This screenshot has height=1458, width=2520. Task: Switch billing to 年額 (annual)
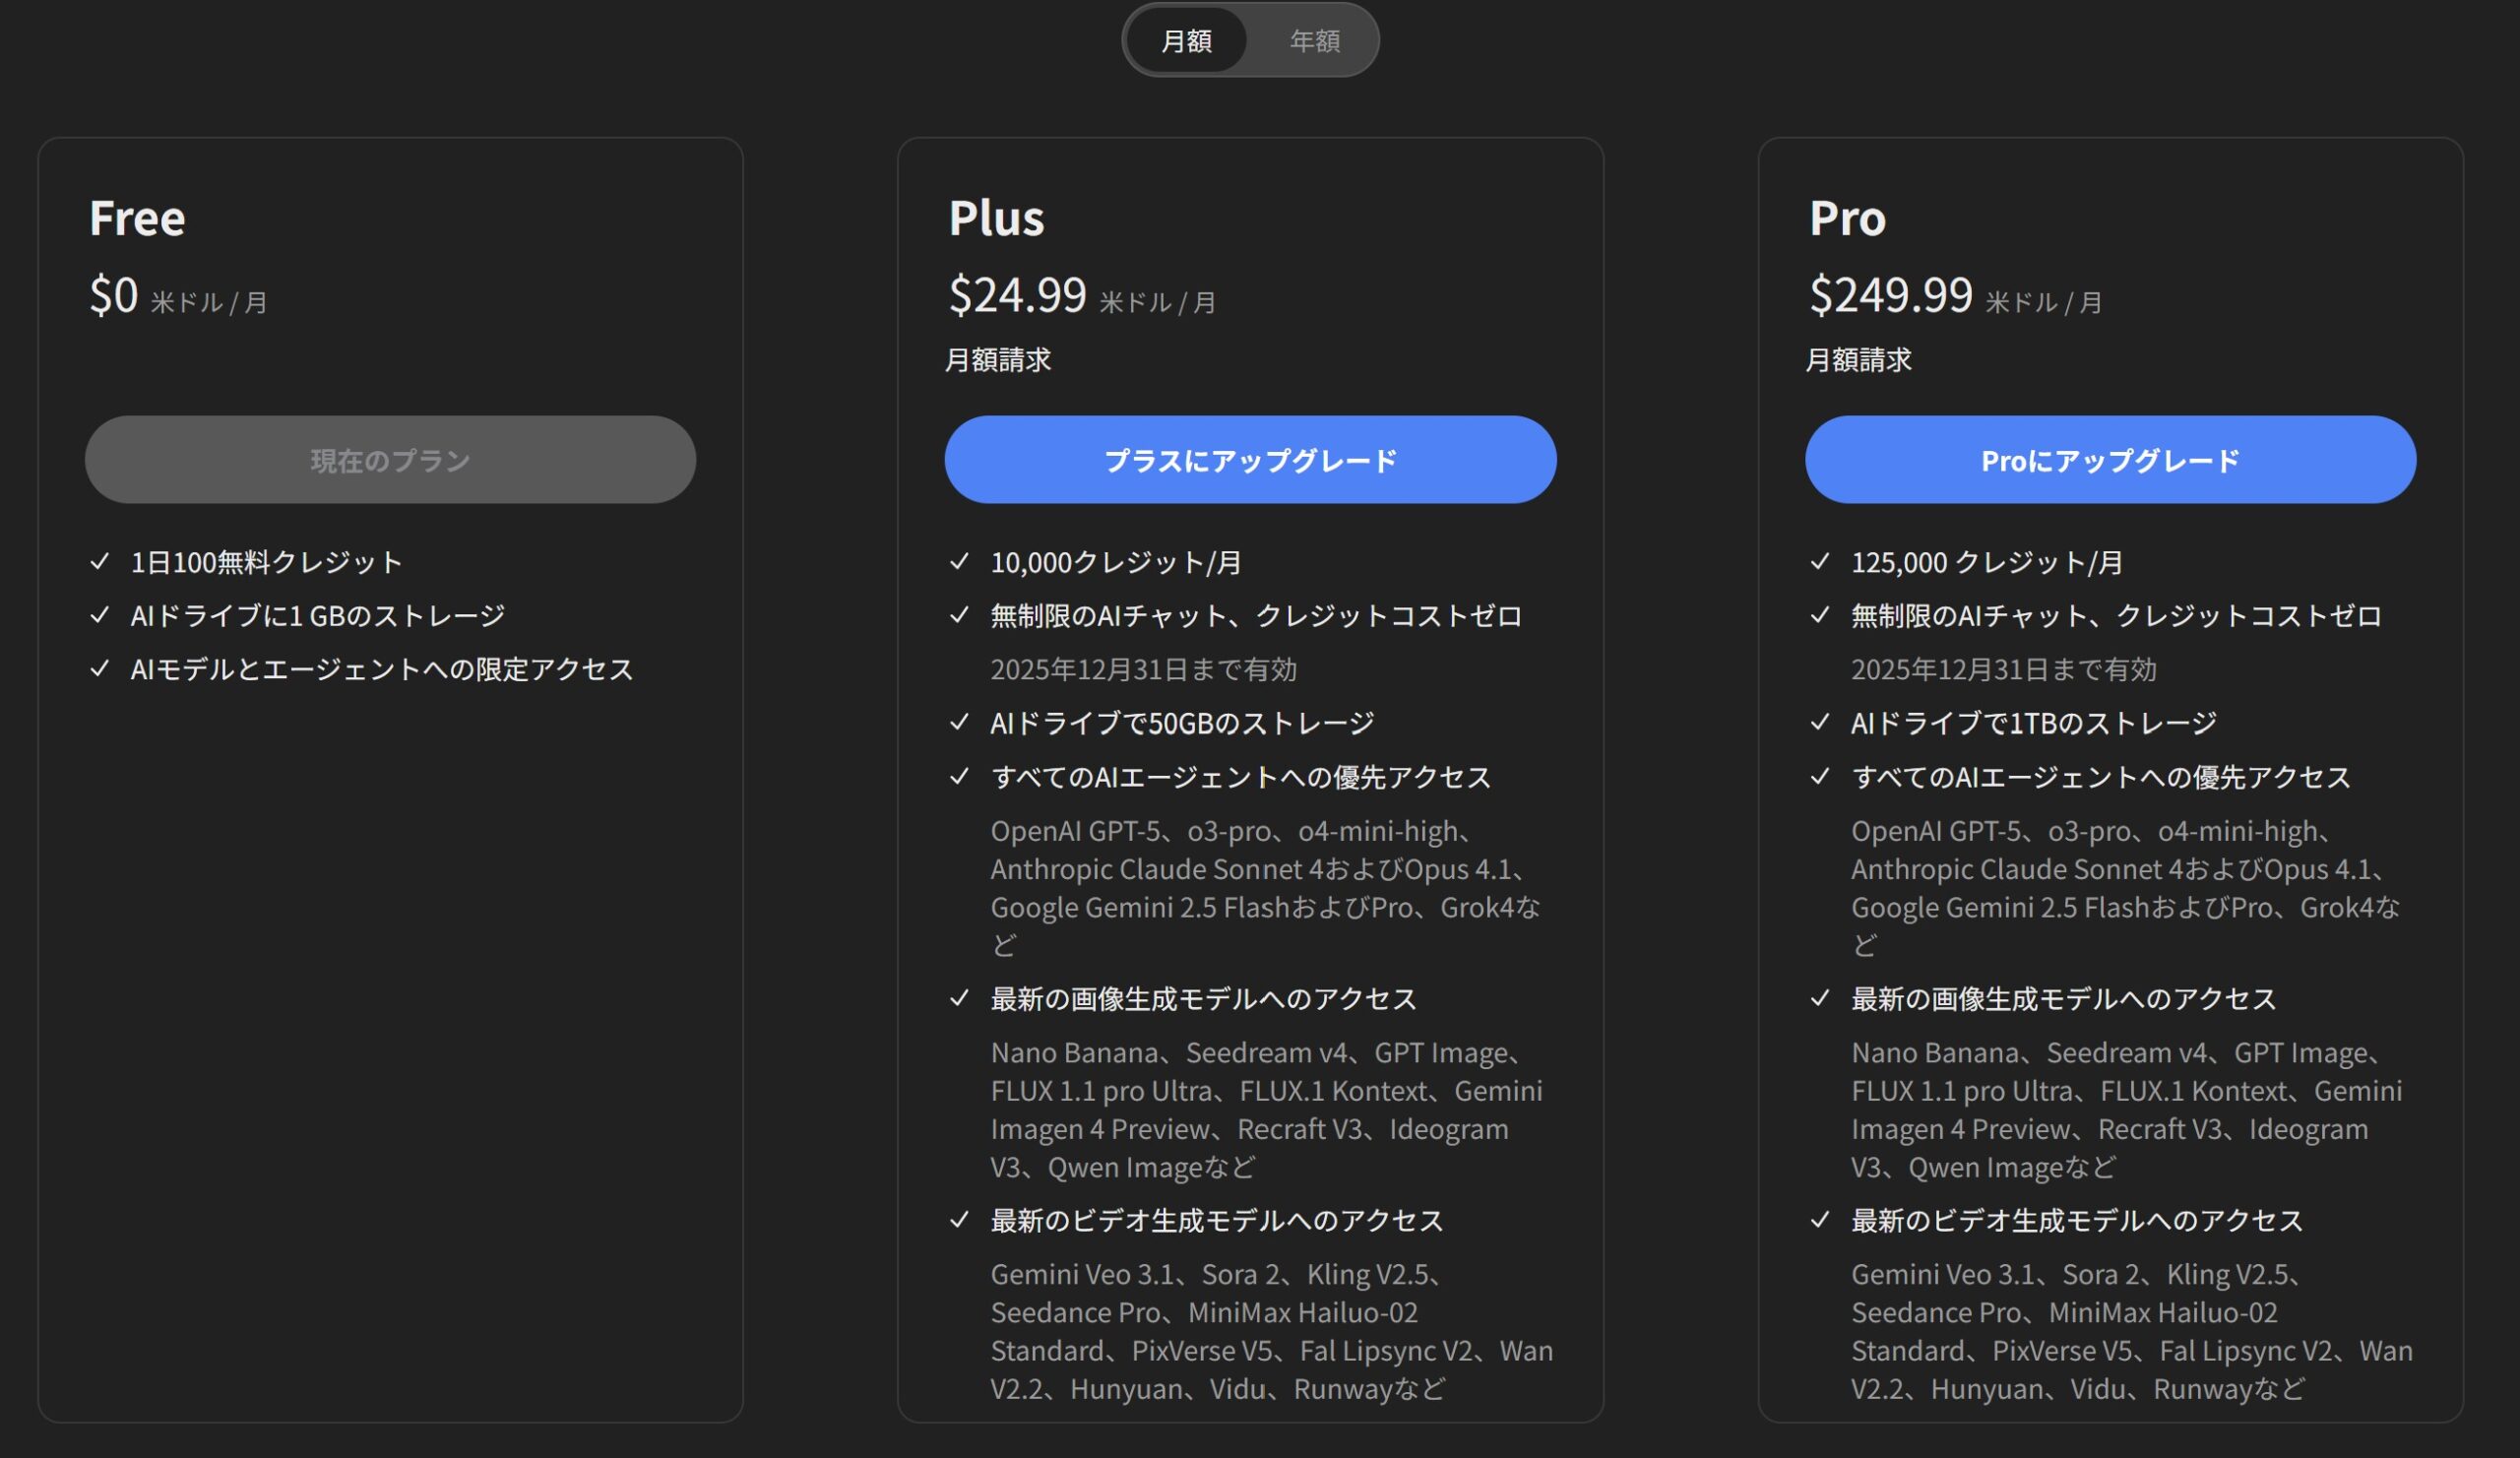[1314, 41]
